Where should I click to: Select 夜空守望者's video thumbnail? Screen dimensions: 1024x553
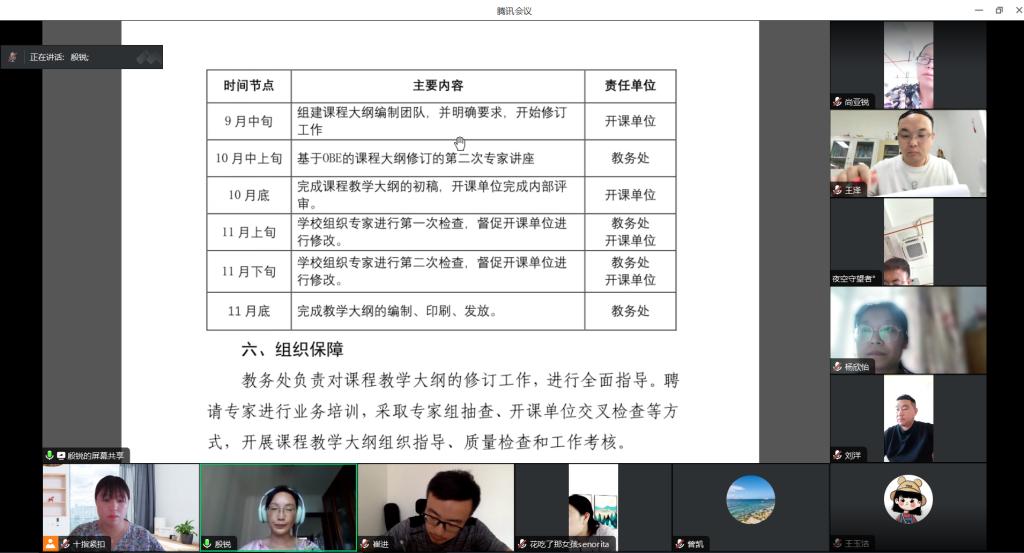point(907,242)
